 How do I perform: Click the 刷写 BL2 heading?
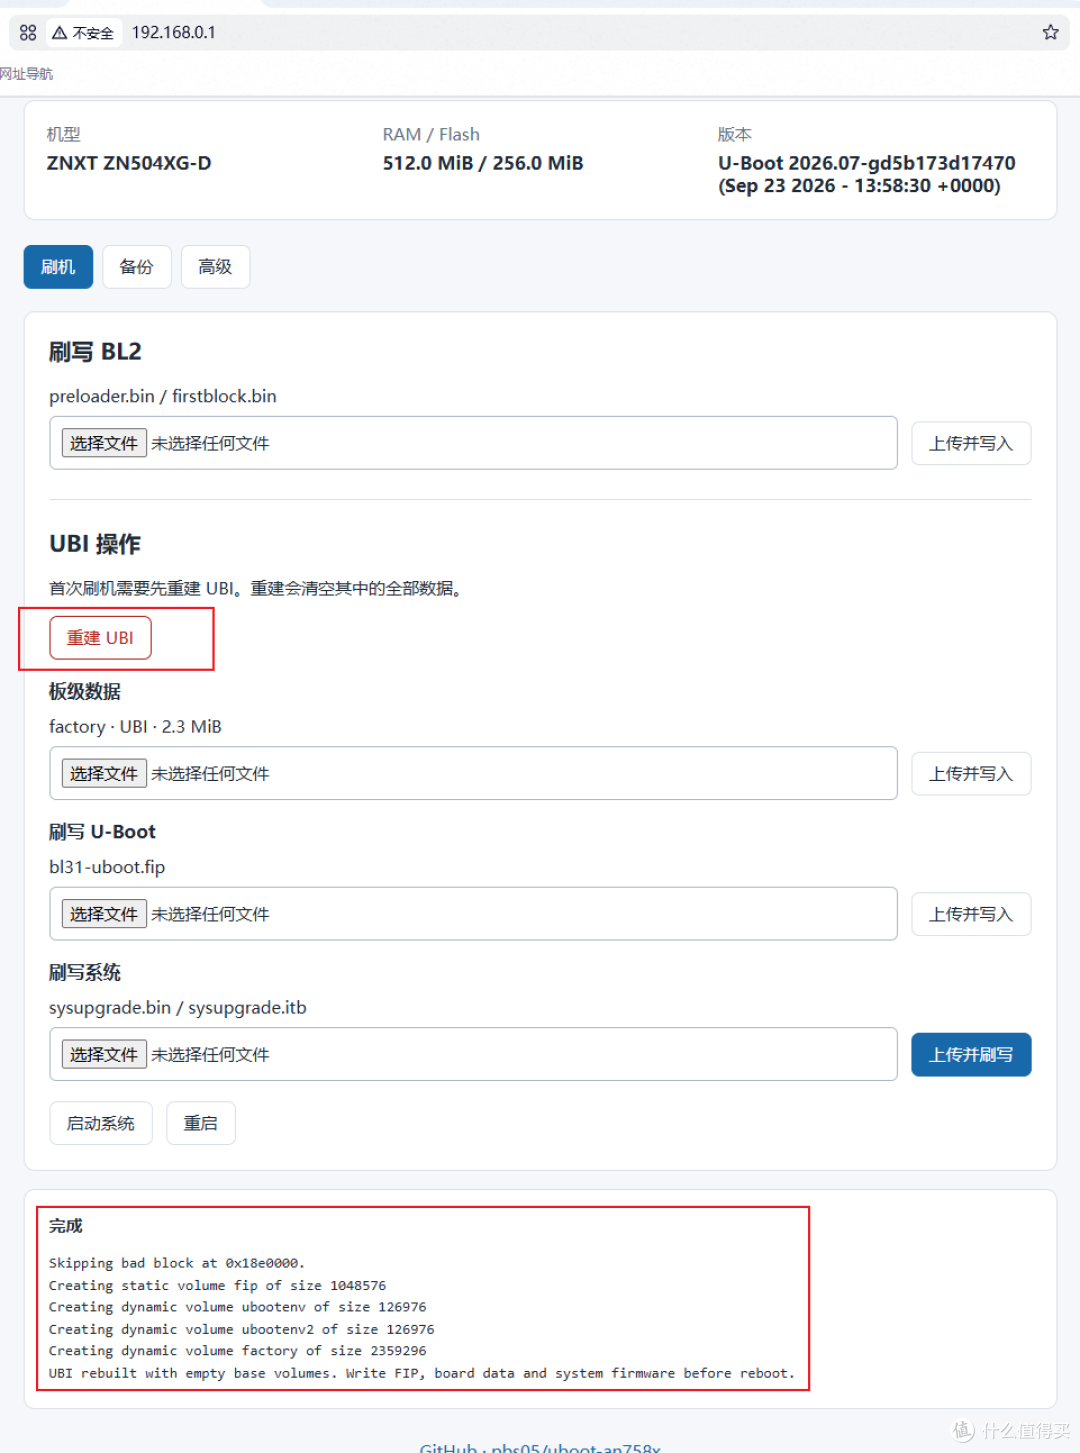pos(96,352)
